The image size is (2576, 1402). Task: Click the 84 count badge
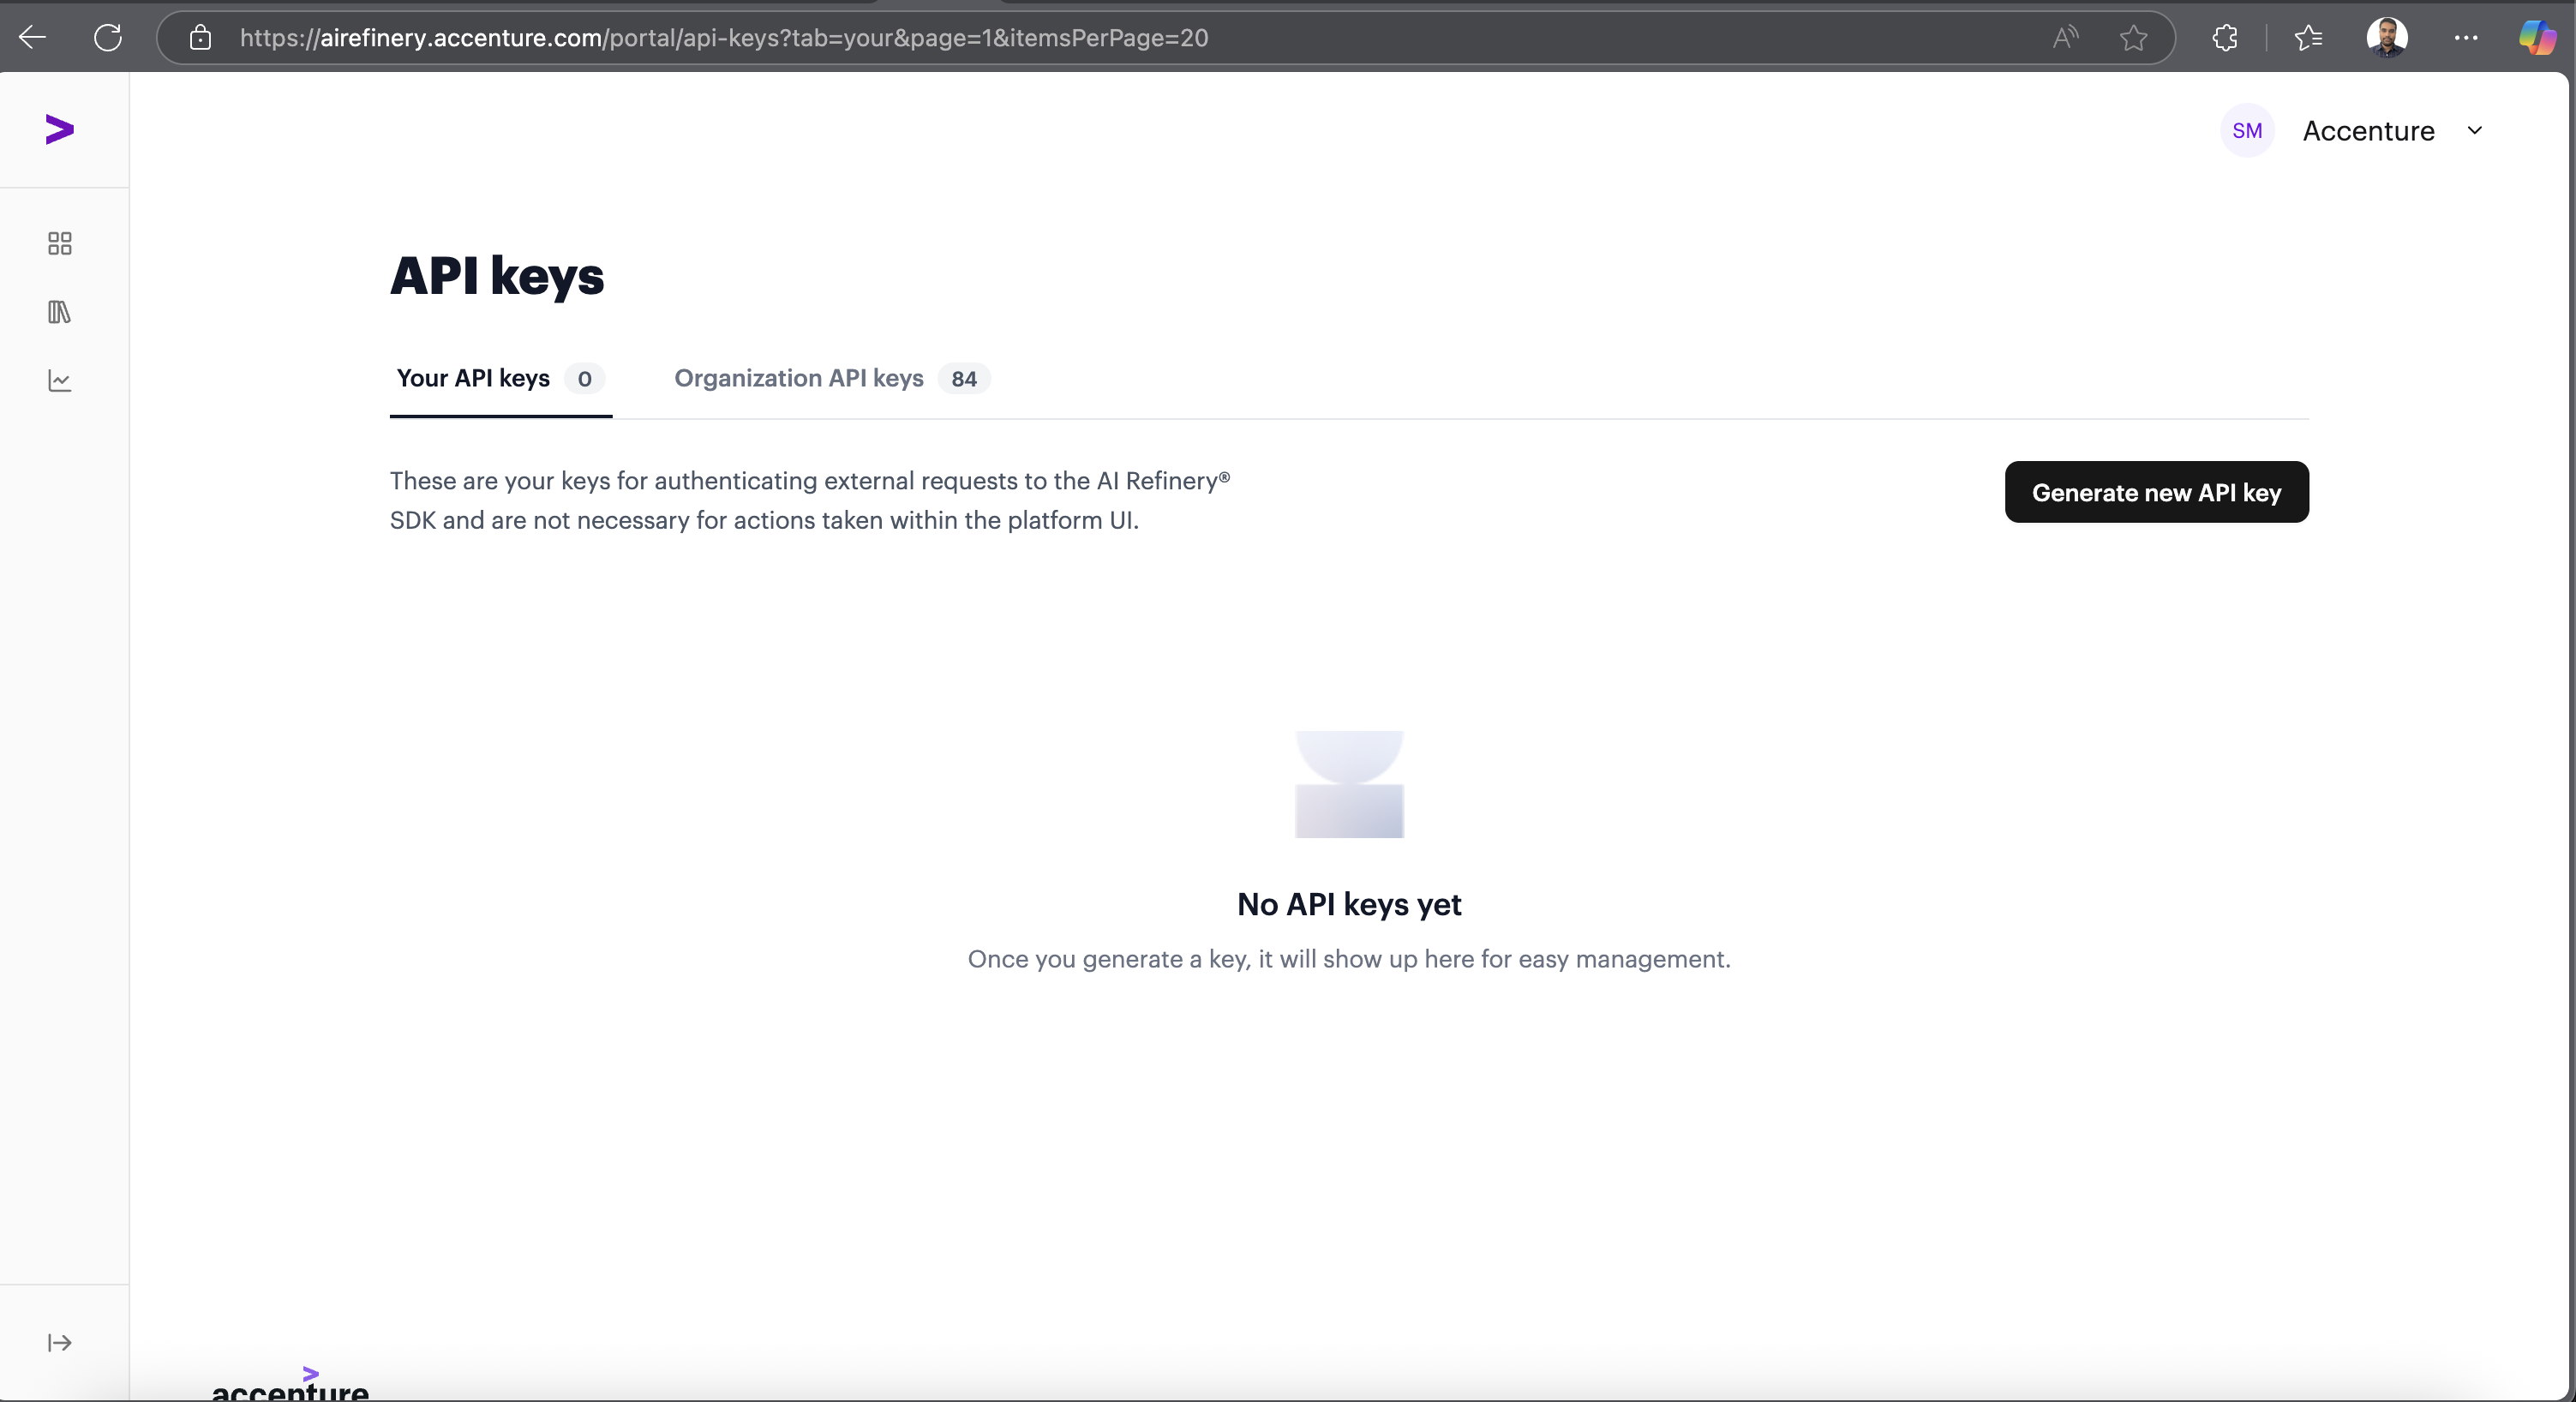coord(964,379)
